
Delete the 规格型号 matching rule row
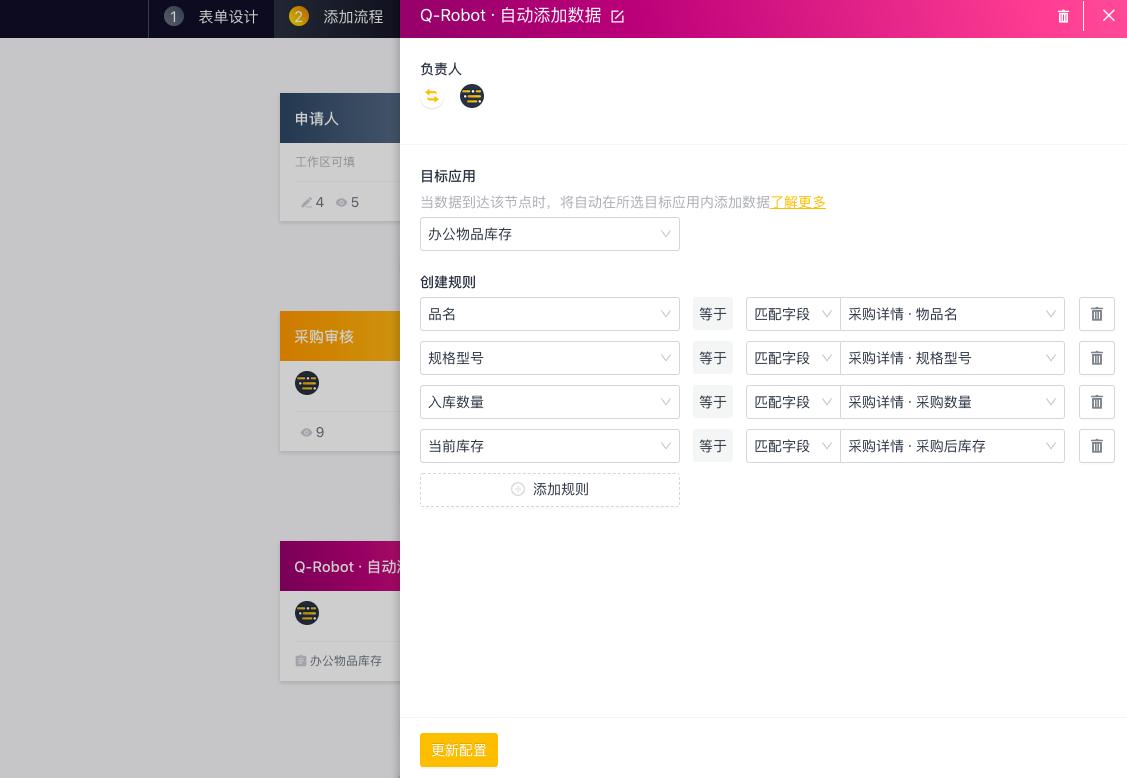(1096, 358)
